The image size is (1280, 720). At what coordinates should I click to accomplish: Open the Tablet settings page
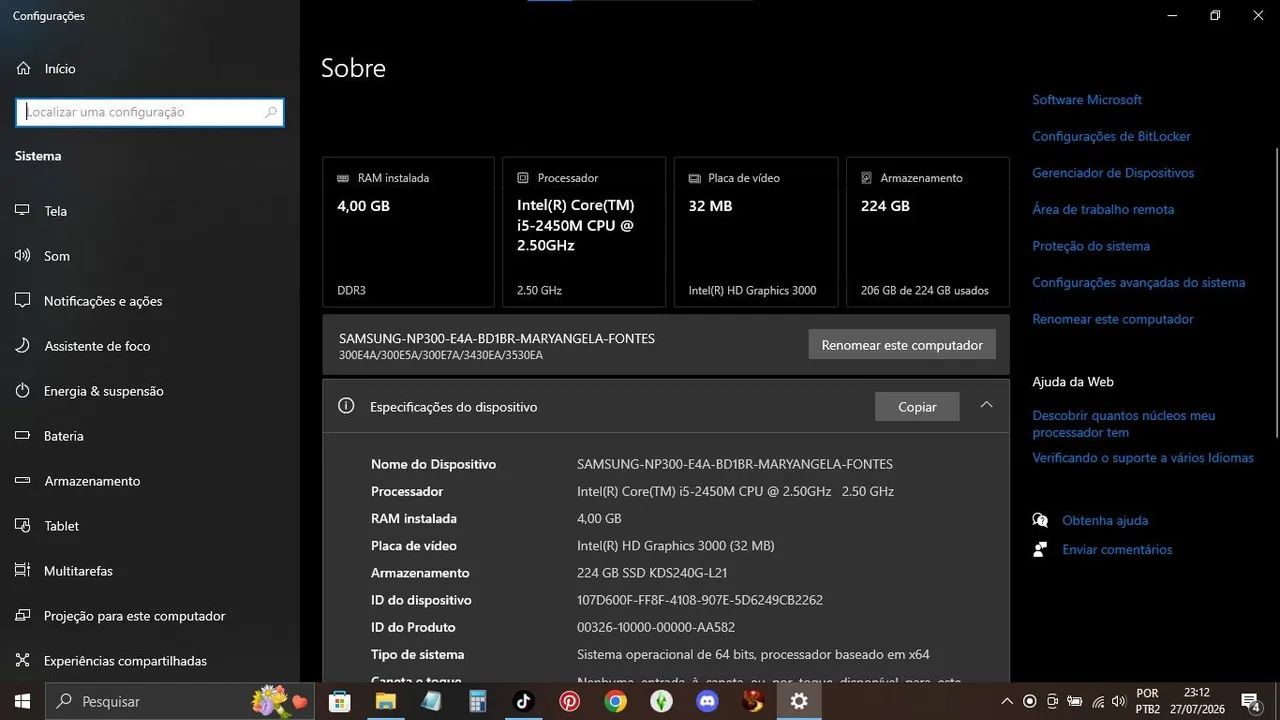pos(61,526)
